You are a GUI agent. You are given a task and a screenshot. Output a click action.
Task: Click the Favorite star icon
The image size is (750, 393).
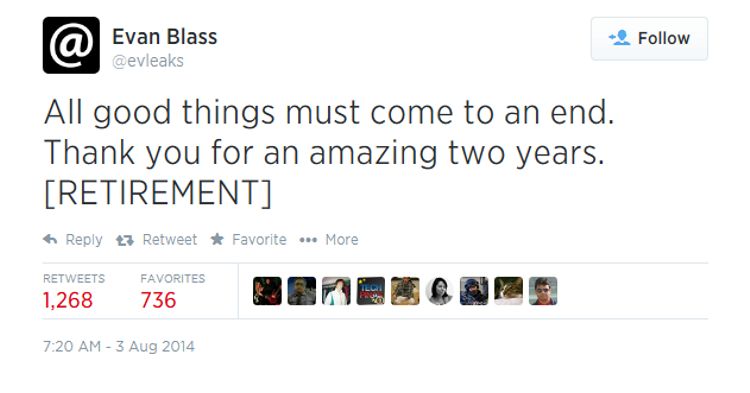[x=217, y=239]
